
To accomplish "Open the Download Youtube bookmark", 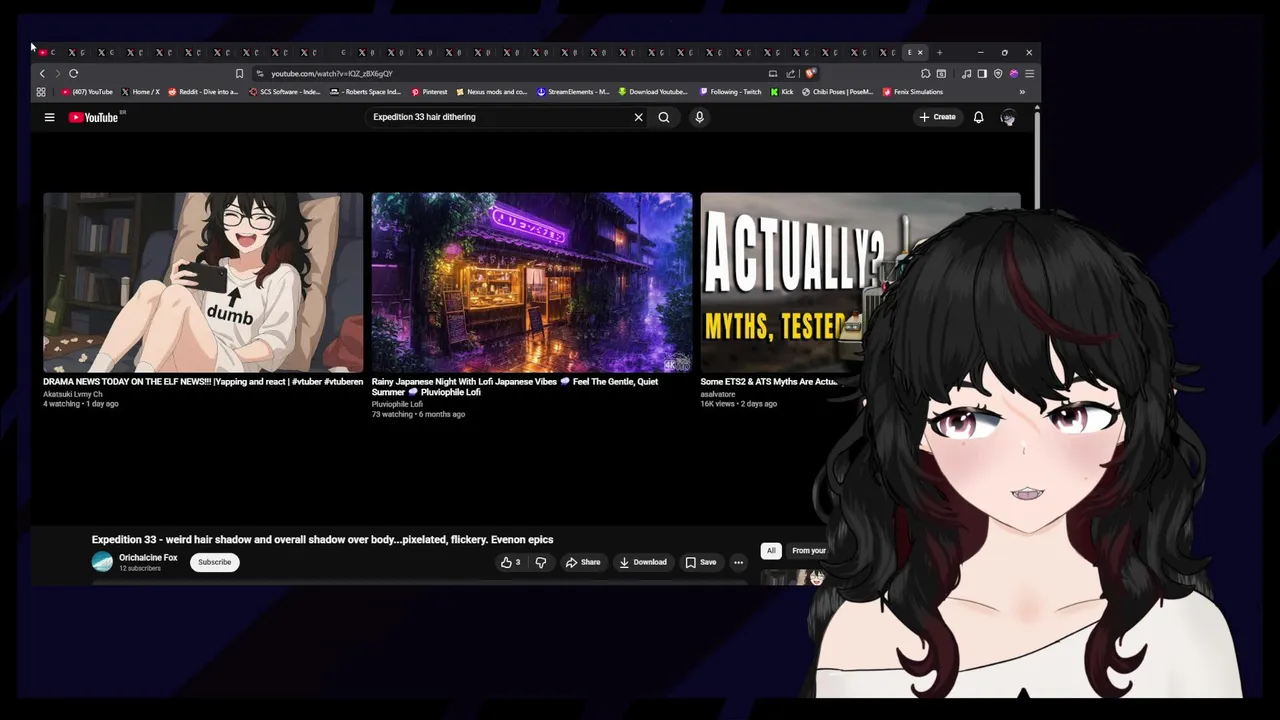I will [653, 92].
